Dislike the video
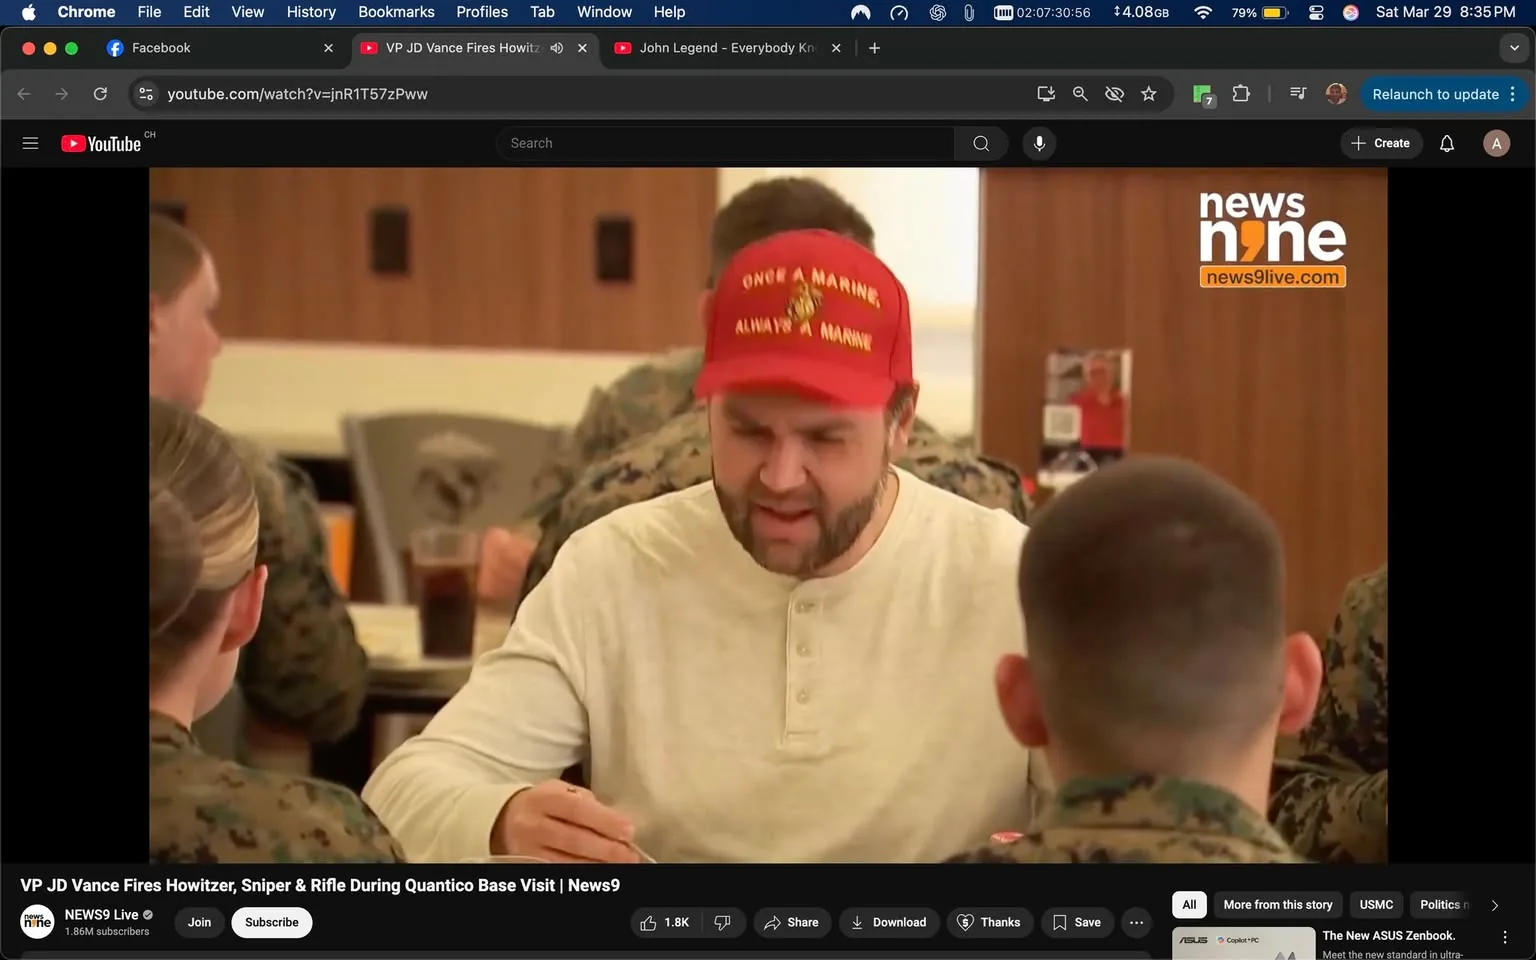The image size is (1536, 960). [723, 922]
